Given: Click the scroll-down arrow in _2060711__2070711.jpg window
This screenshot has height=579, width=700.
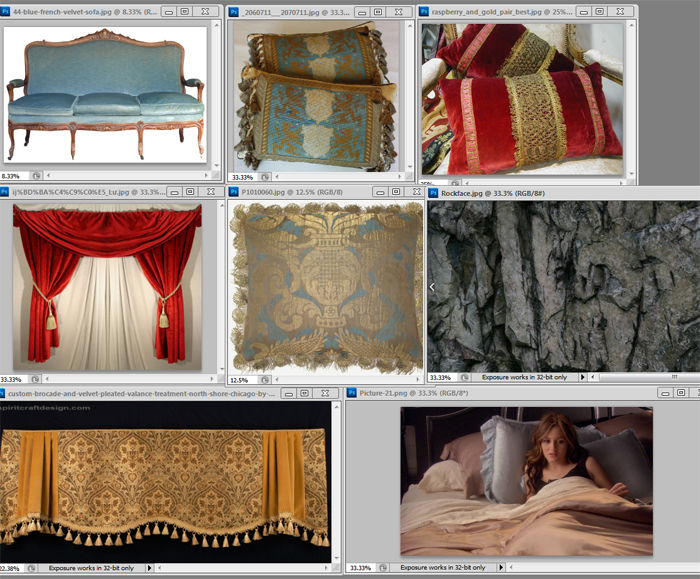Looking at the screenshot, I should tap(410, 167).
